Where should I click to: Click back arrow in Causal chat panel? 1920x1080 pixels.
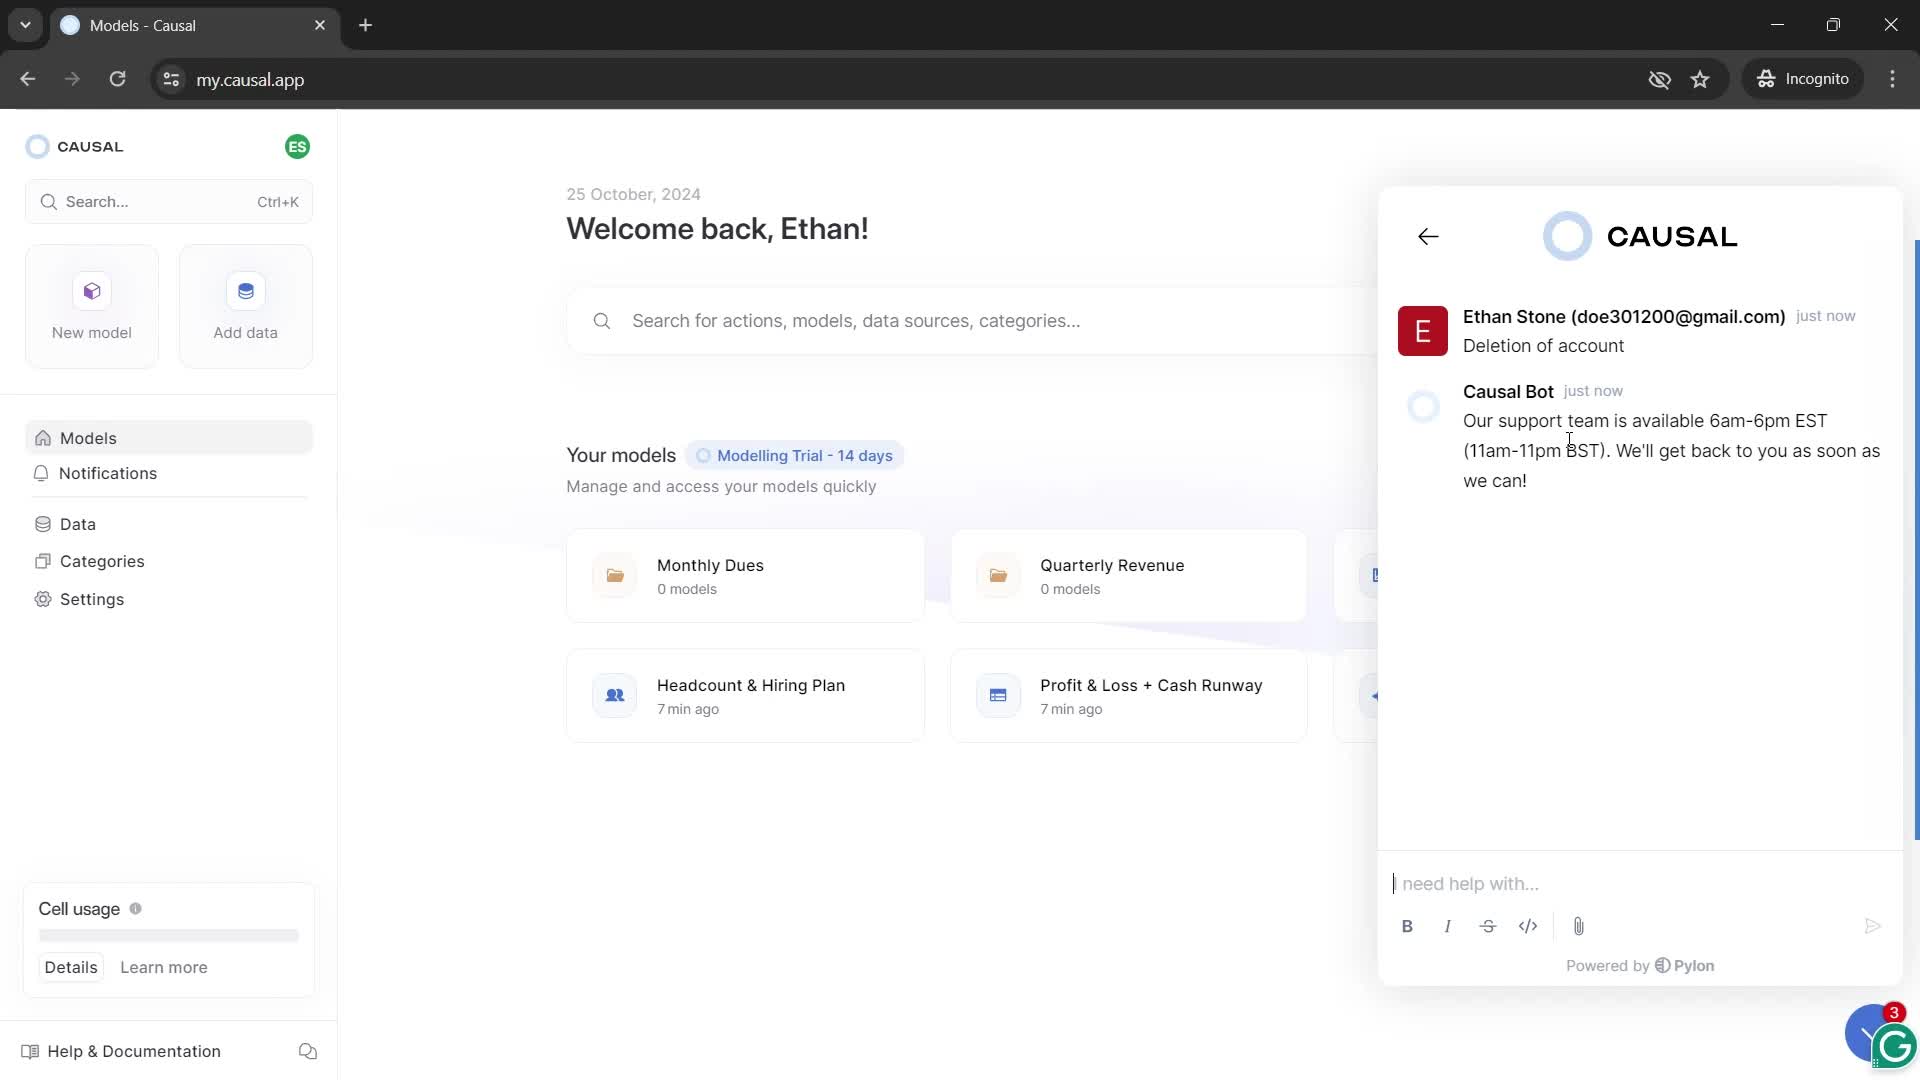coord(1428,236)
